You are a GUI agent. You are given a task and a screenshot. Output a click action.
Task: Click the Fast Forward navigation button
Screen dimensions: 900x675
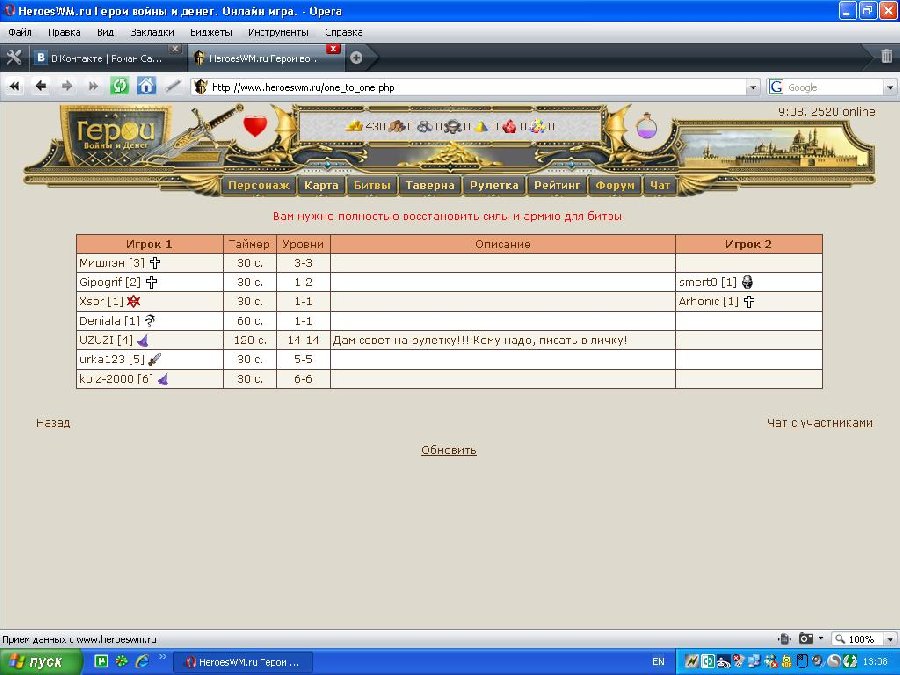[94, 87]
